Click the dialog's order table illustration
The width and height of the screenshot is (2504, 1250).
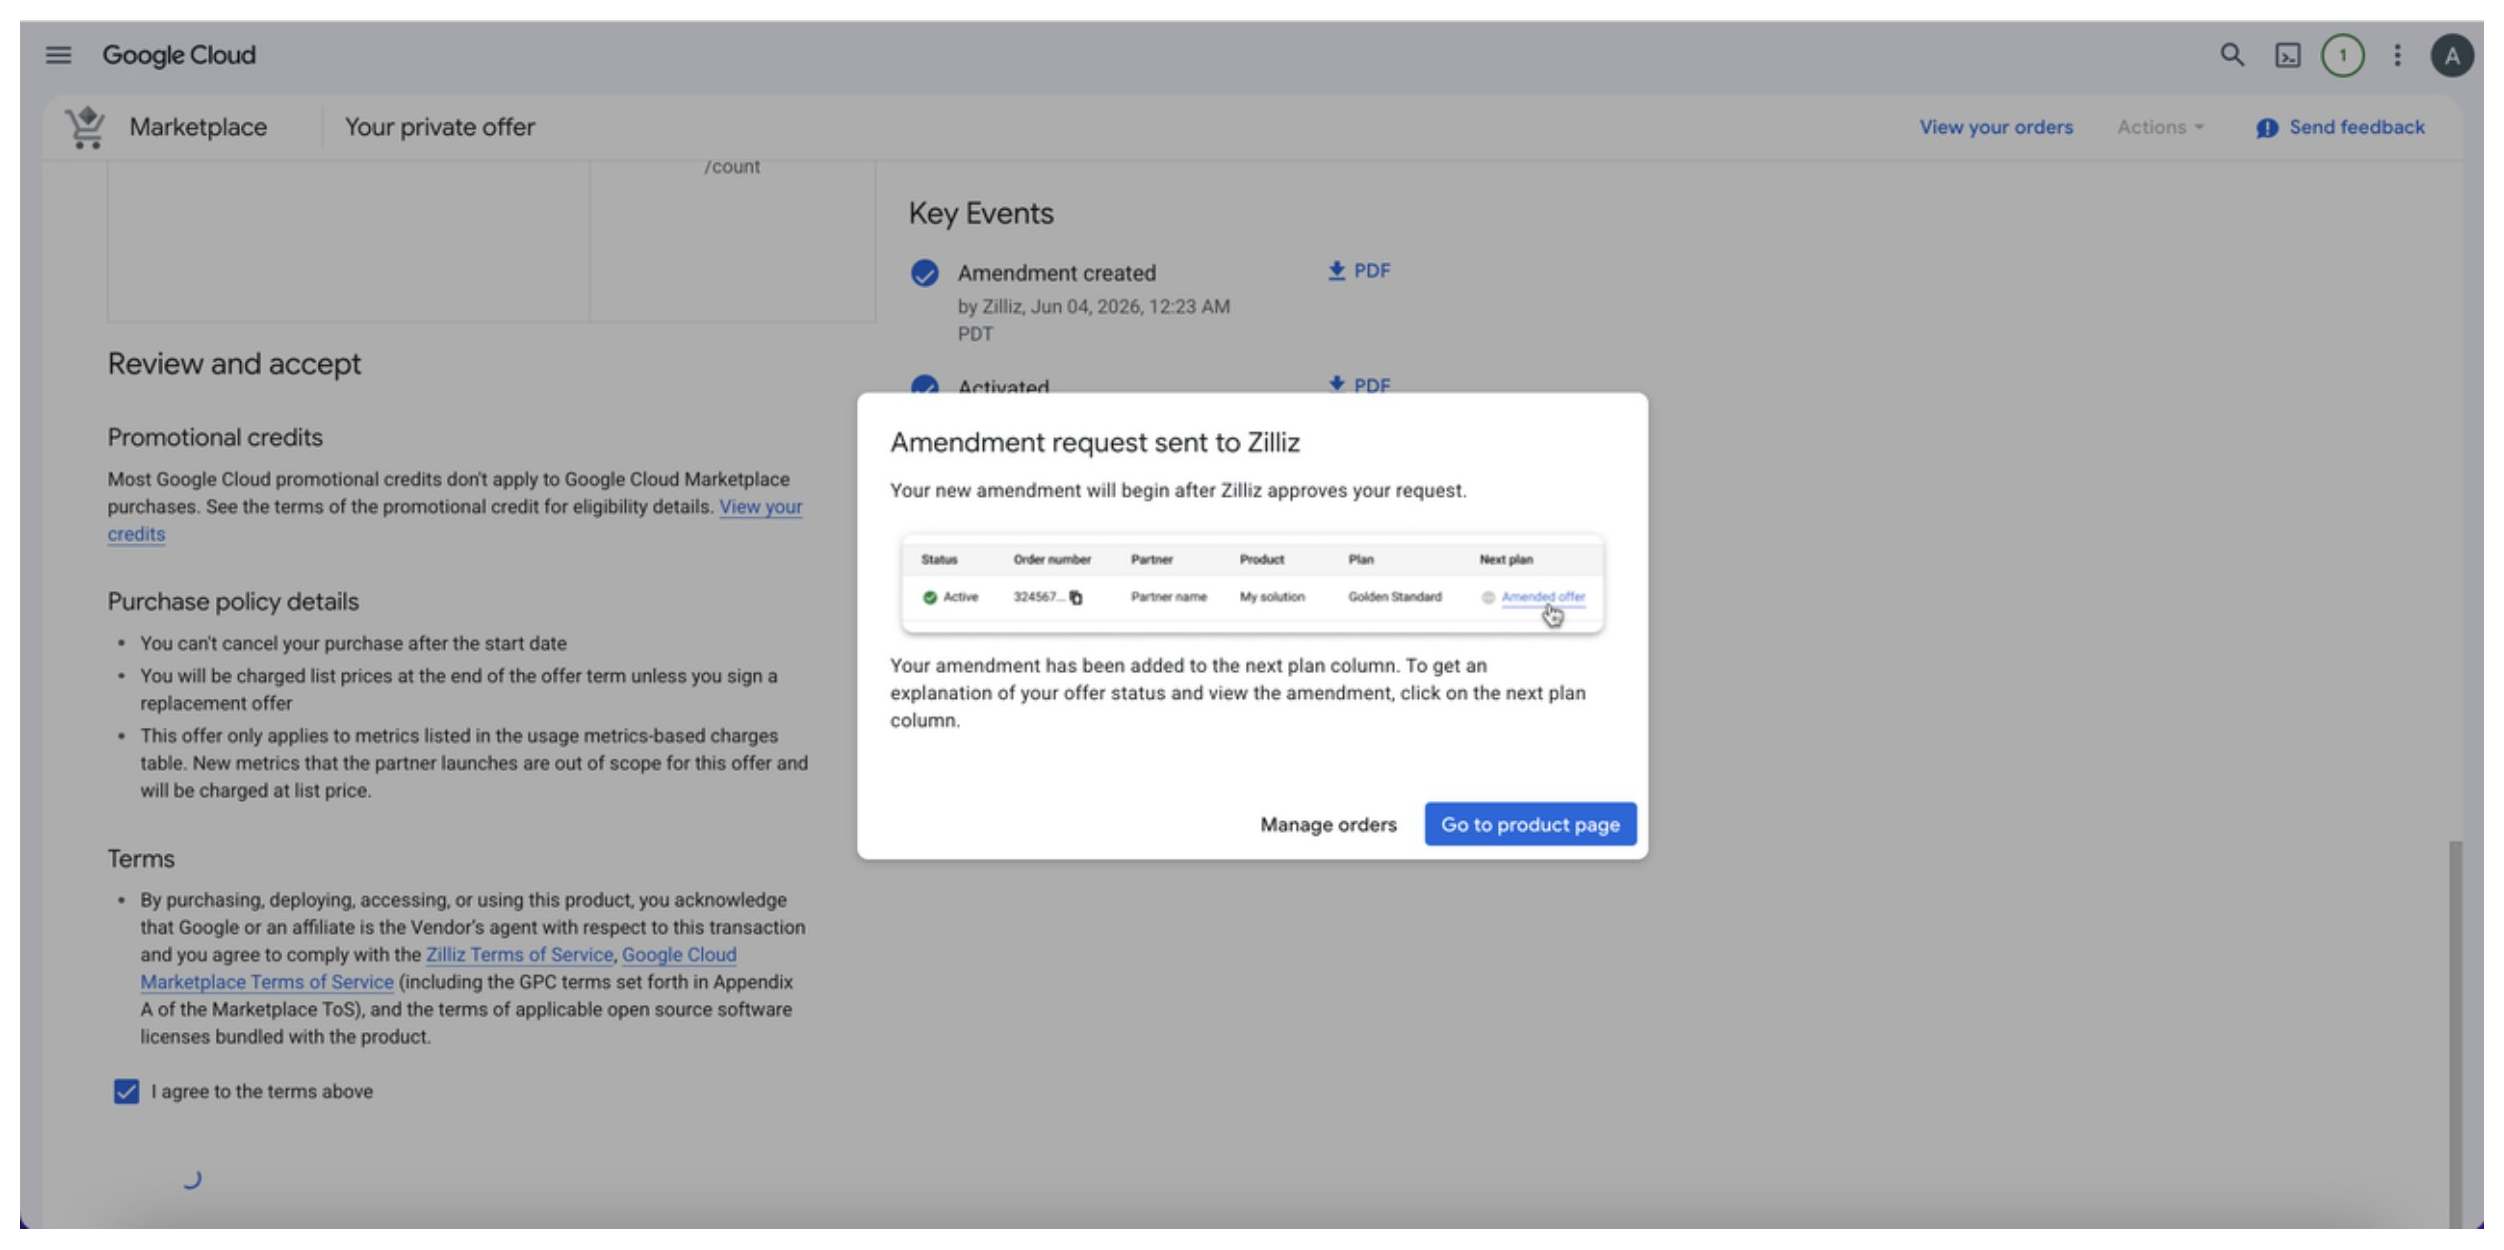[x=1252, y=584]
